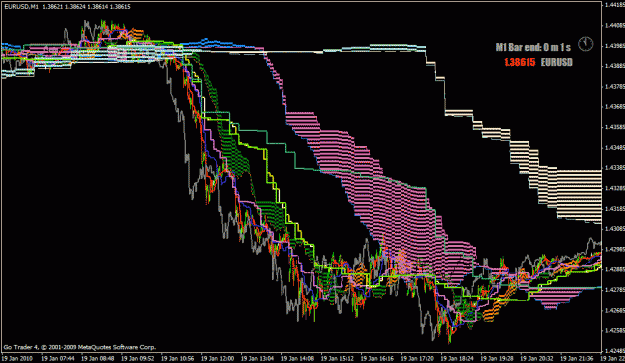The width and height of the screenshot is (625, 363).
Task: Click the 1.4348 level on the price scale
Action: point(615,147)
